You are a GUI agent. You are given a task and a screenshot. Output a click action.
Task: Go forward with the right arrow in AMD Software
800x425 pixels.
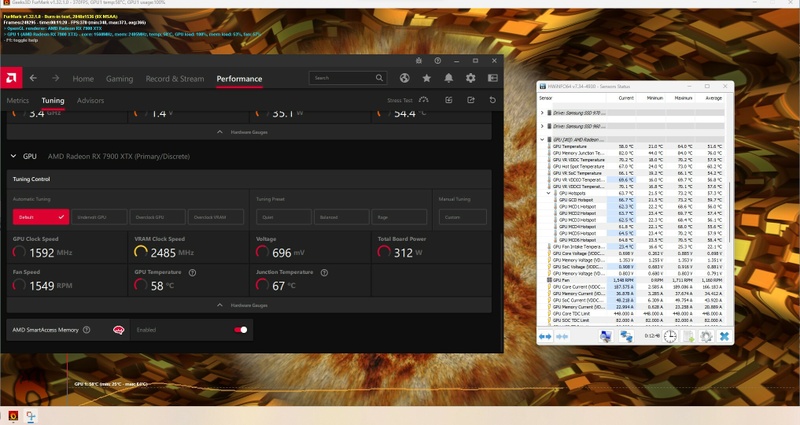[55, 78]
